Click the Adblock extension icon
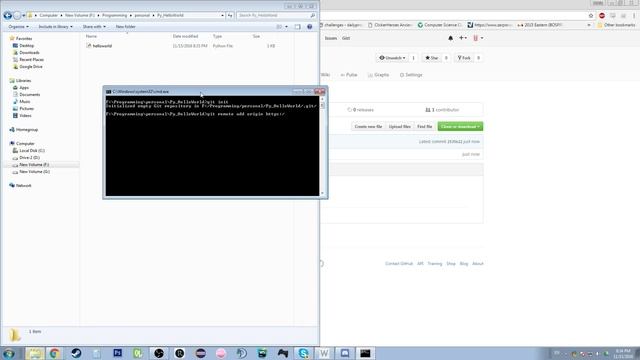This screenshot has height=360, width=640. coord(602,16)
